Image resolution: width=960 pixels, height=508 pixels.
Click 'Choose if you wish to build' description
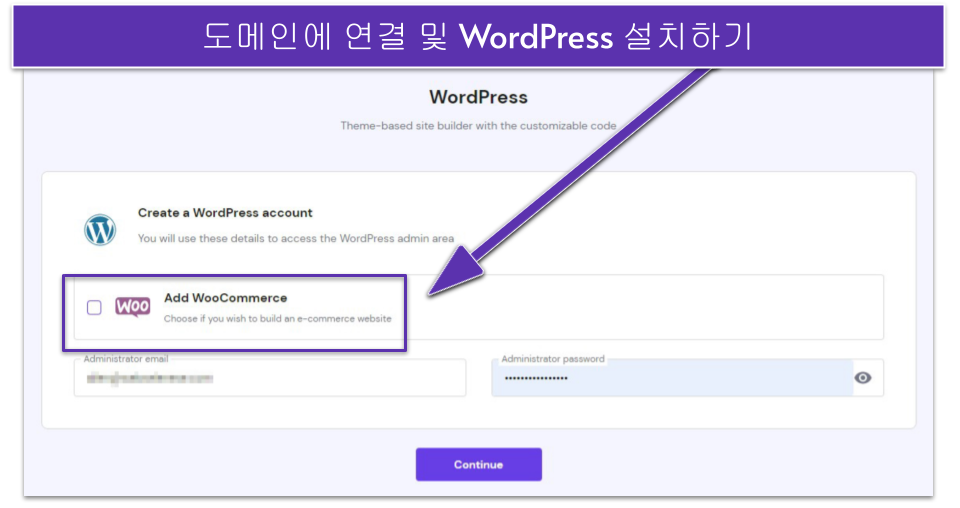tap(277, 319)
